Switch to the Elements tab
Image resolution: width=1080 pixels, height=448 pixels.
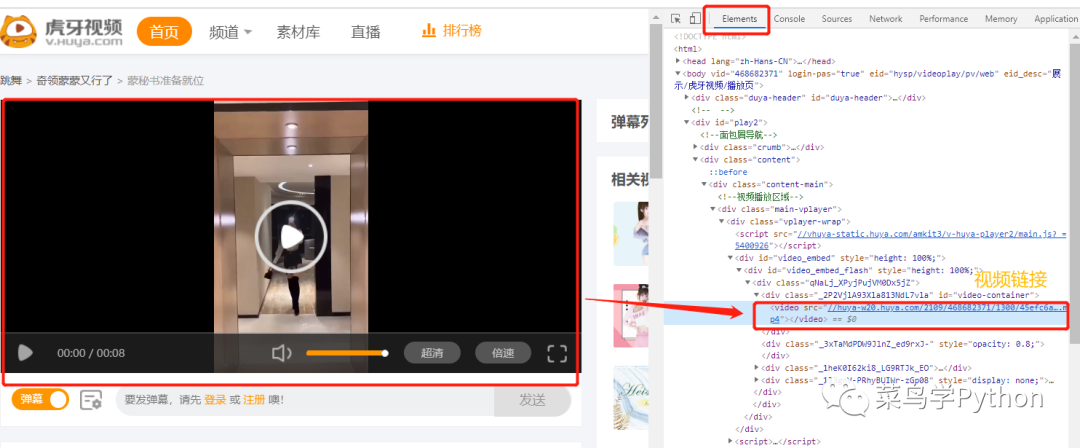(740, 19)
